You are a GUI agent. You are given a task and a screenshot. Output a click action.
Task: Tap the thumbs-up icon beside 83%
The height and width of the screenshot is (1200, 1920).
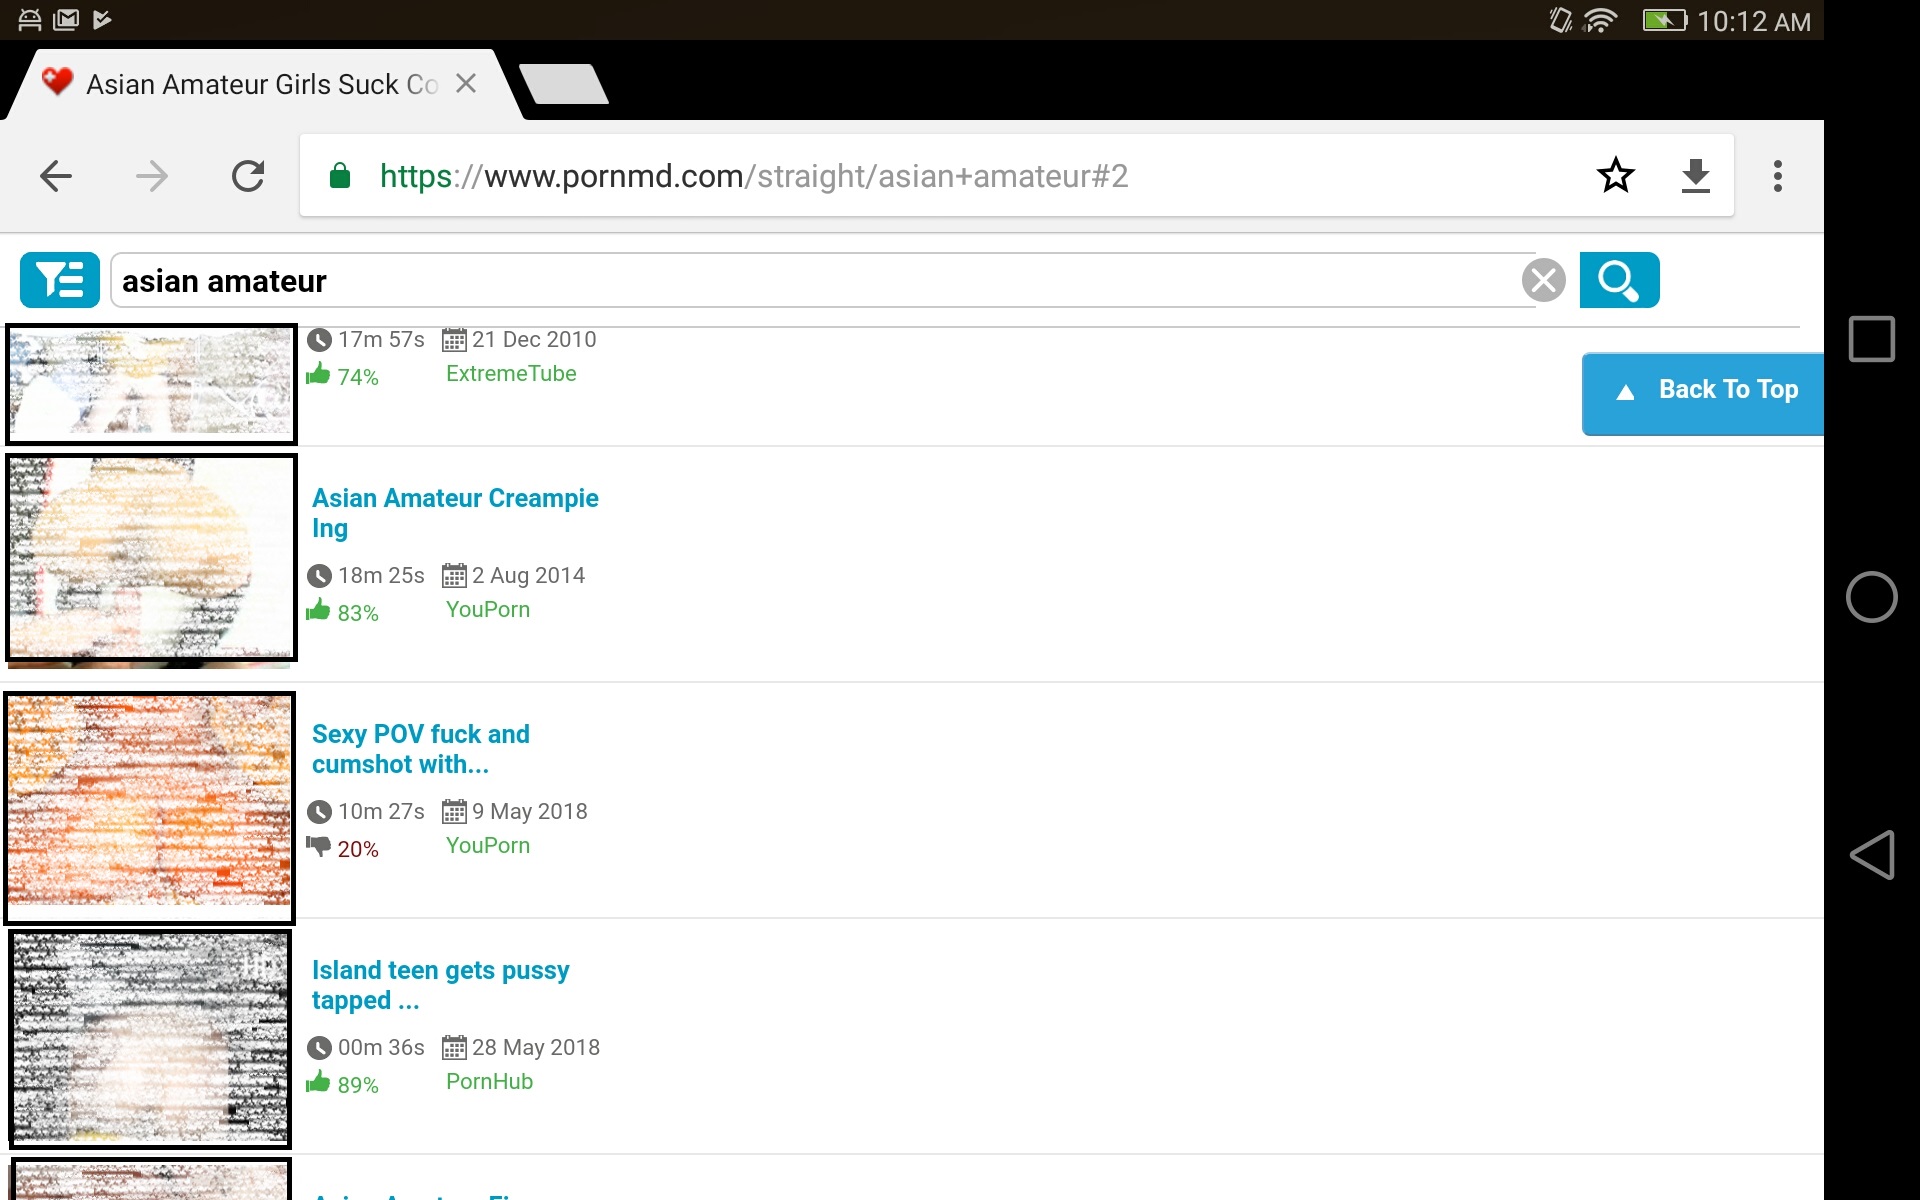(x=318, y=610)
